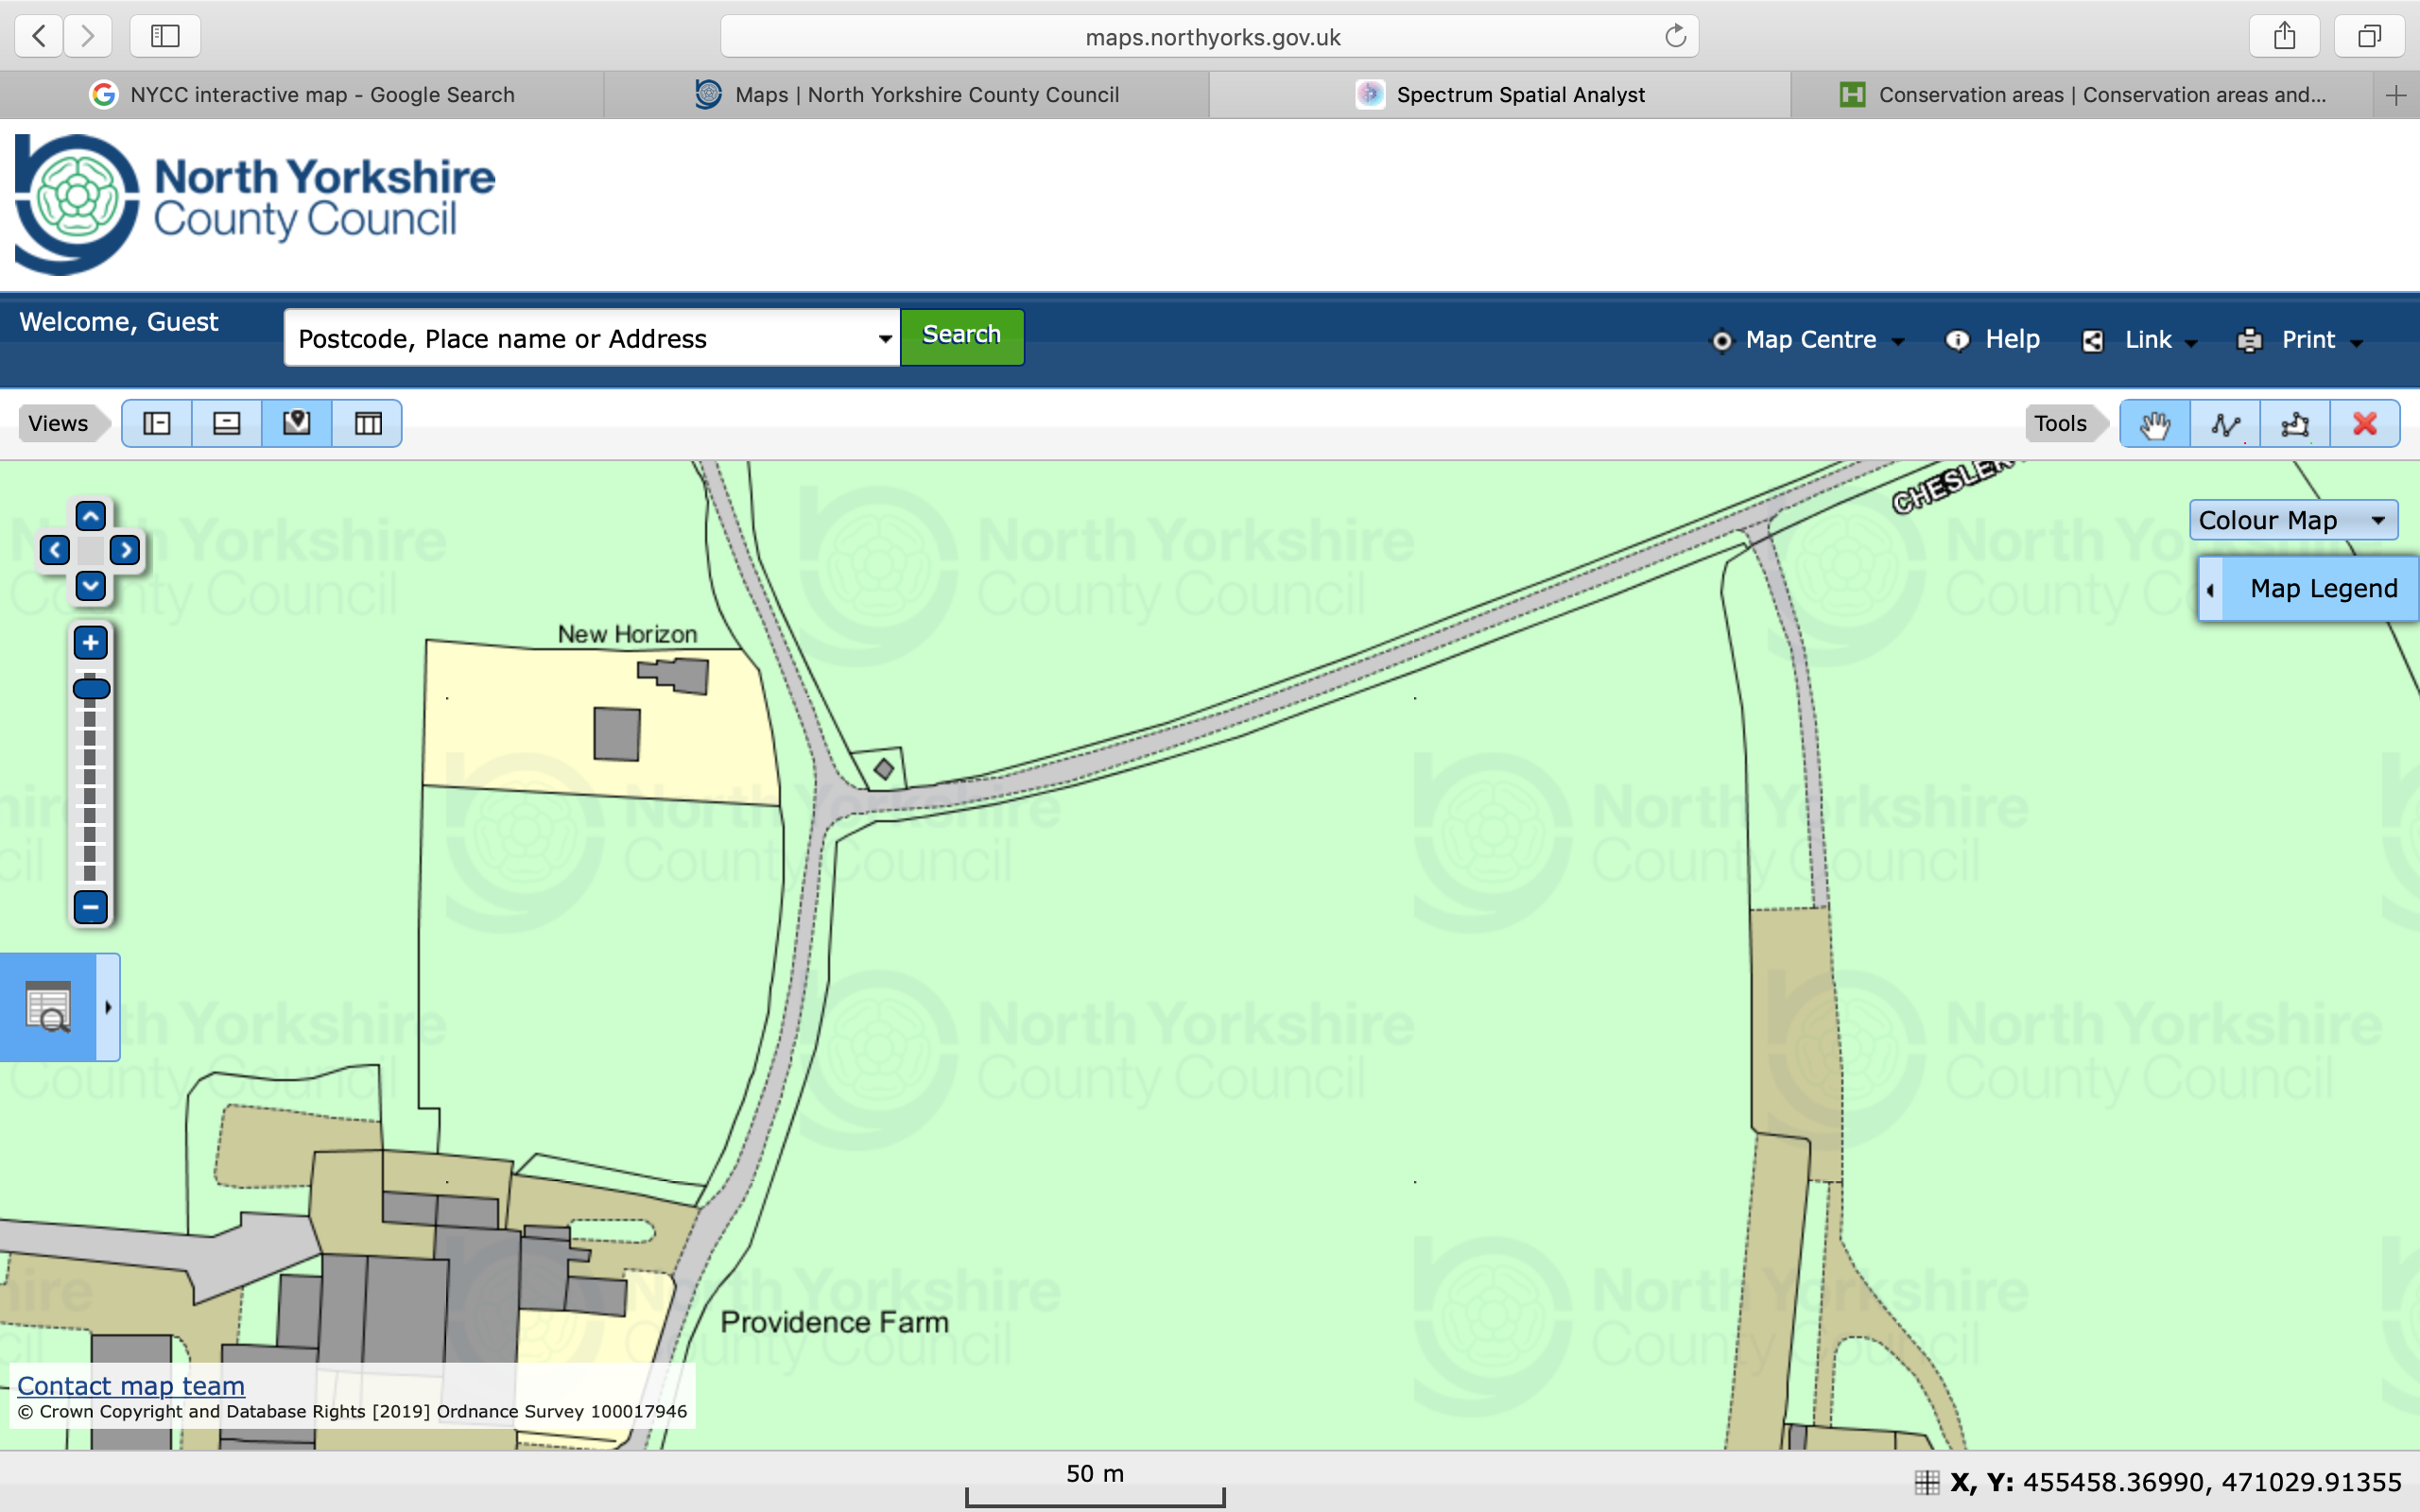Open the Colour Map dropdown

tap(2293, 520)
